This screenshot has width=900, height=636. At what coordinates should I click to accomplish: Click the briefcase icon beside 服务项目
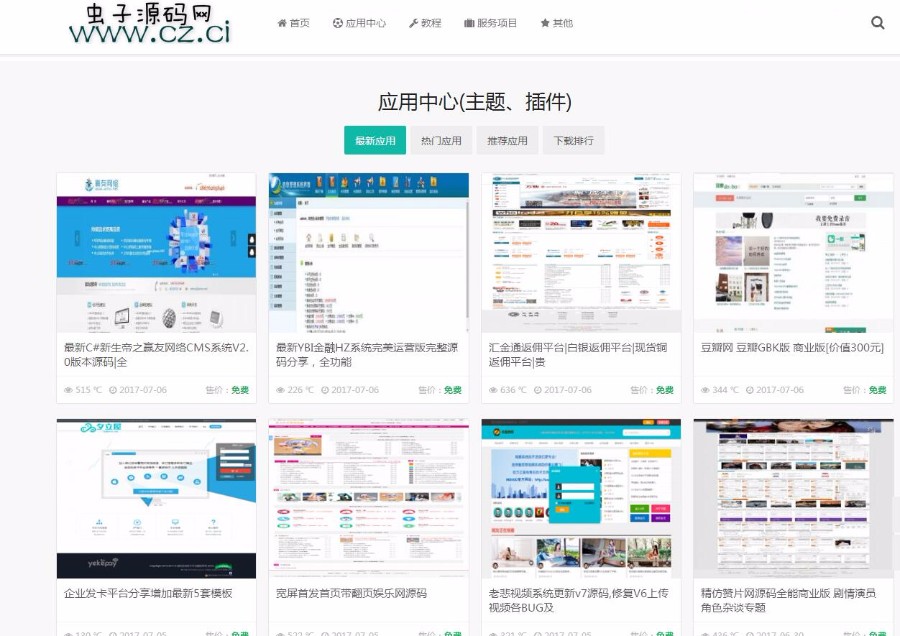pyautogui.click(x=467, y=22)
